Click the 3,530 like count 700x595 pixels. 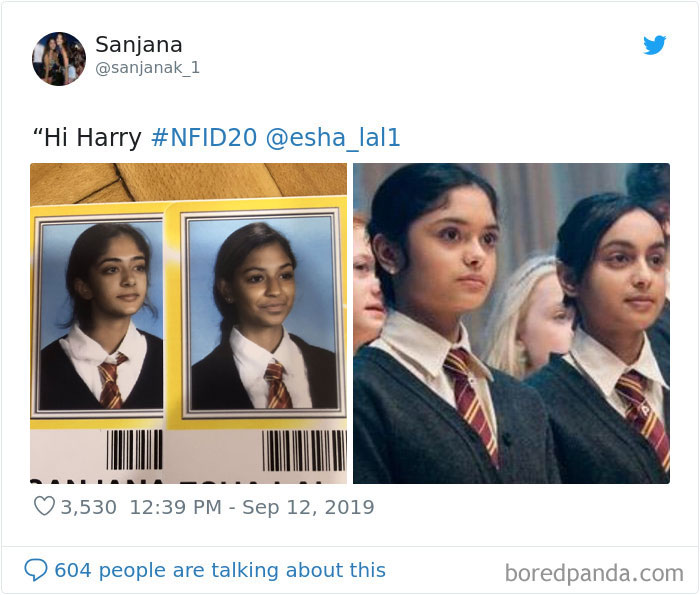[89, 507]
